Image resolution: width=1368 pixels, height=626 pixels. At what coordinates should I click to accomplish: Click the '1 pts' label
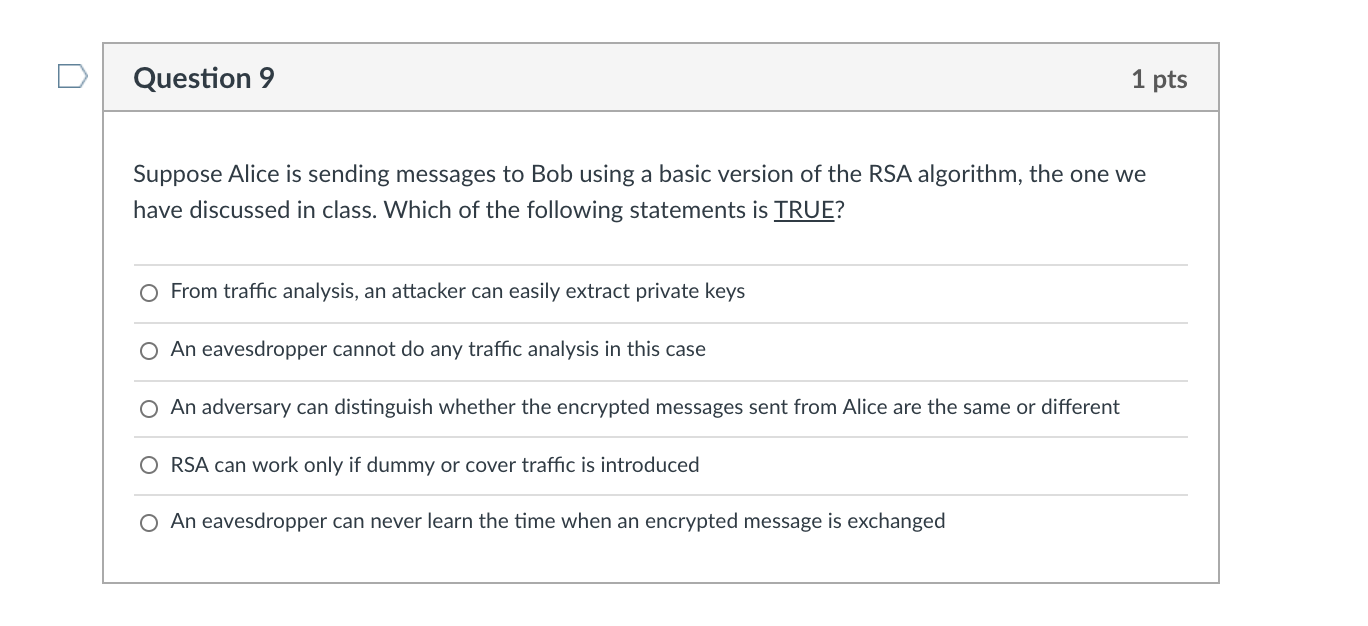click(x=1160, y=78)
